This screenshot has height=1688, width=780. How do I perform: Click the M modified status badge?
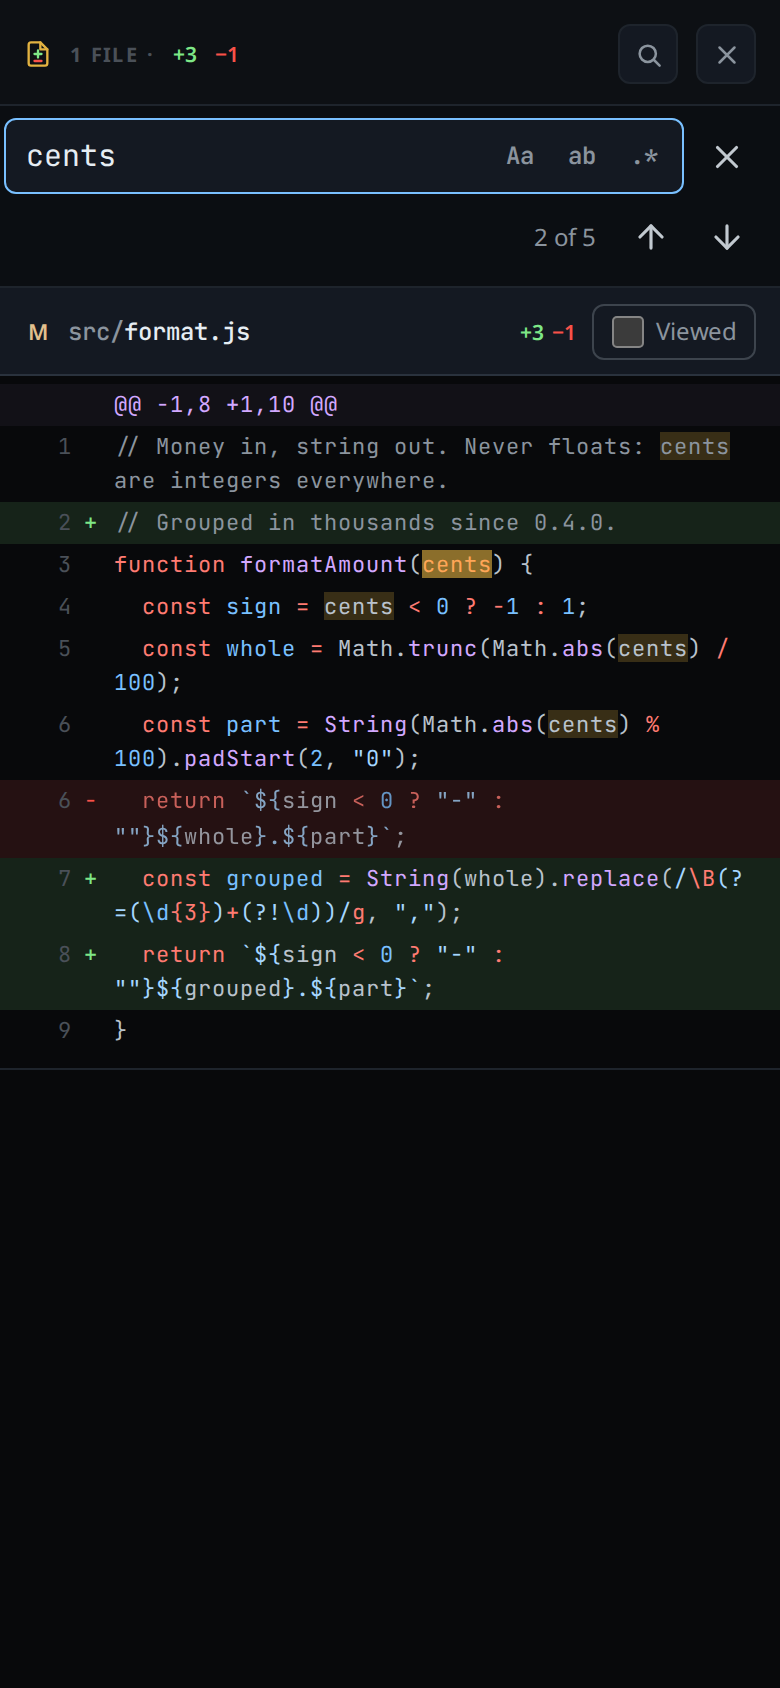point(38,332)
